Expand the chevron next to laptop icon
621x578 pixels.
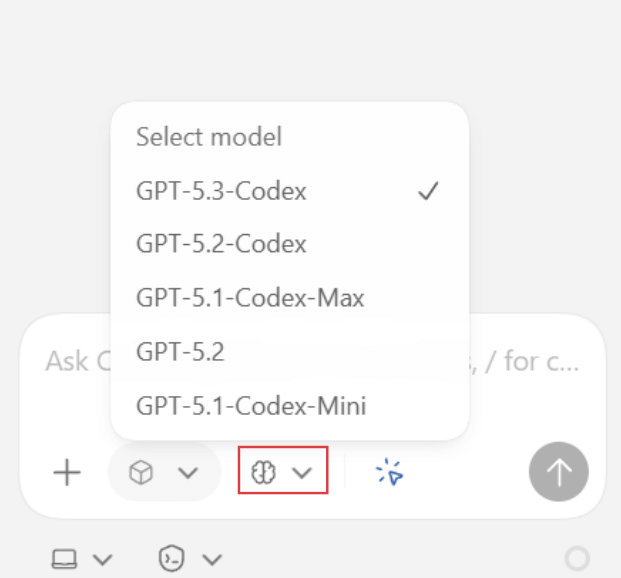coord(101,558)
